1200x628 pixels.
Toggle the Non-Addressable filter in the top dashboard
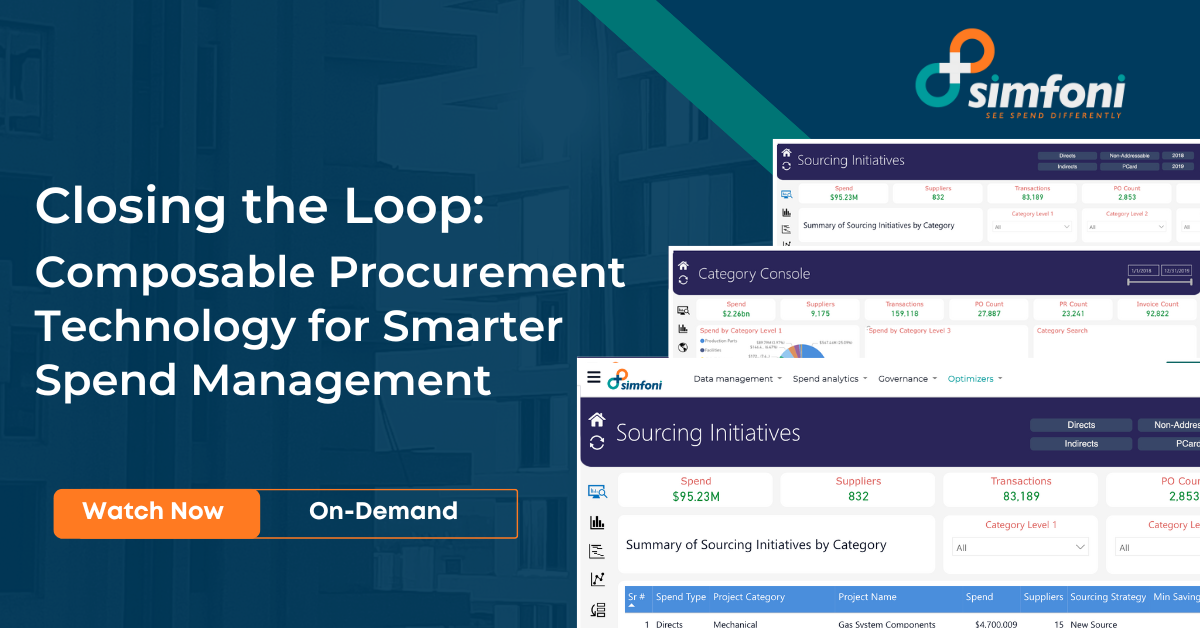coord(1130,156)
